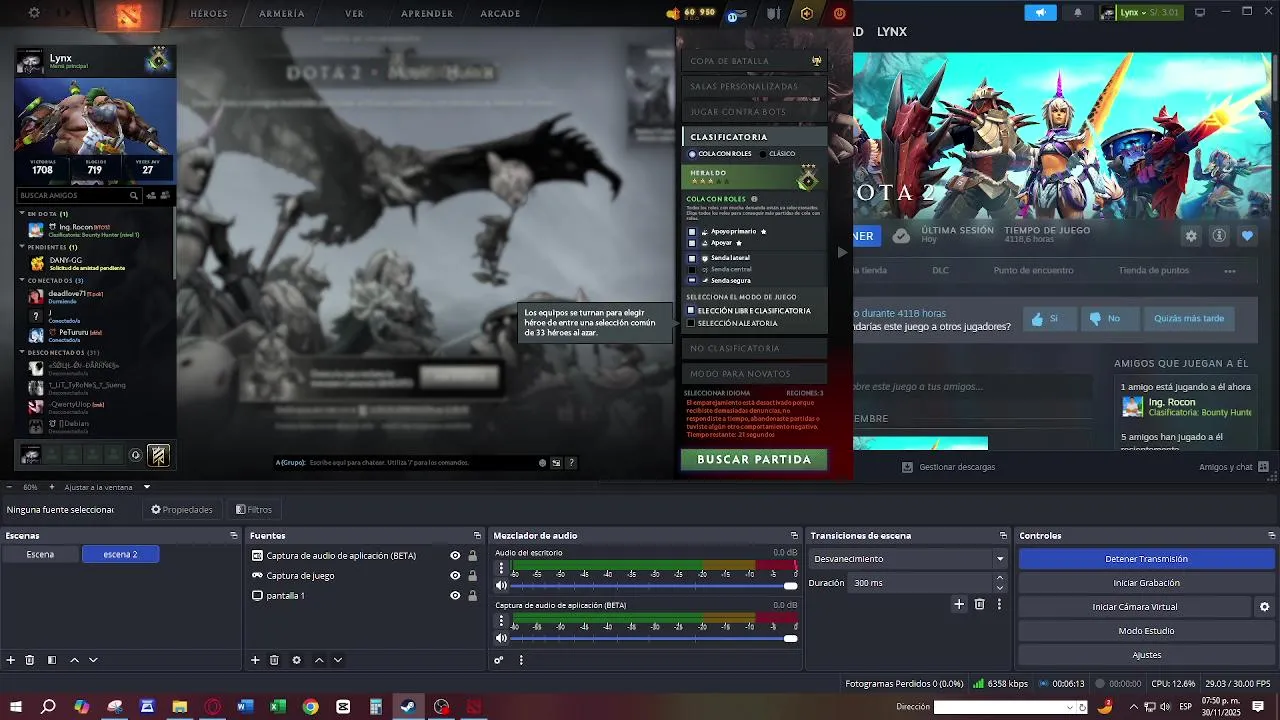Add a source with plus icon in Fuentes
The height and width of the screenshot is (720, 1280).
point(255,660)
